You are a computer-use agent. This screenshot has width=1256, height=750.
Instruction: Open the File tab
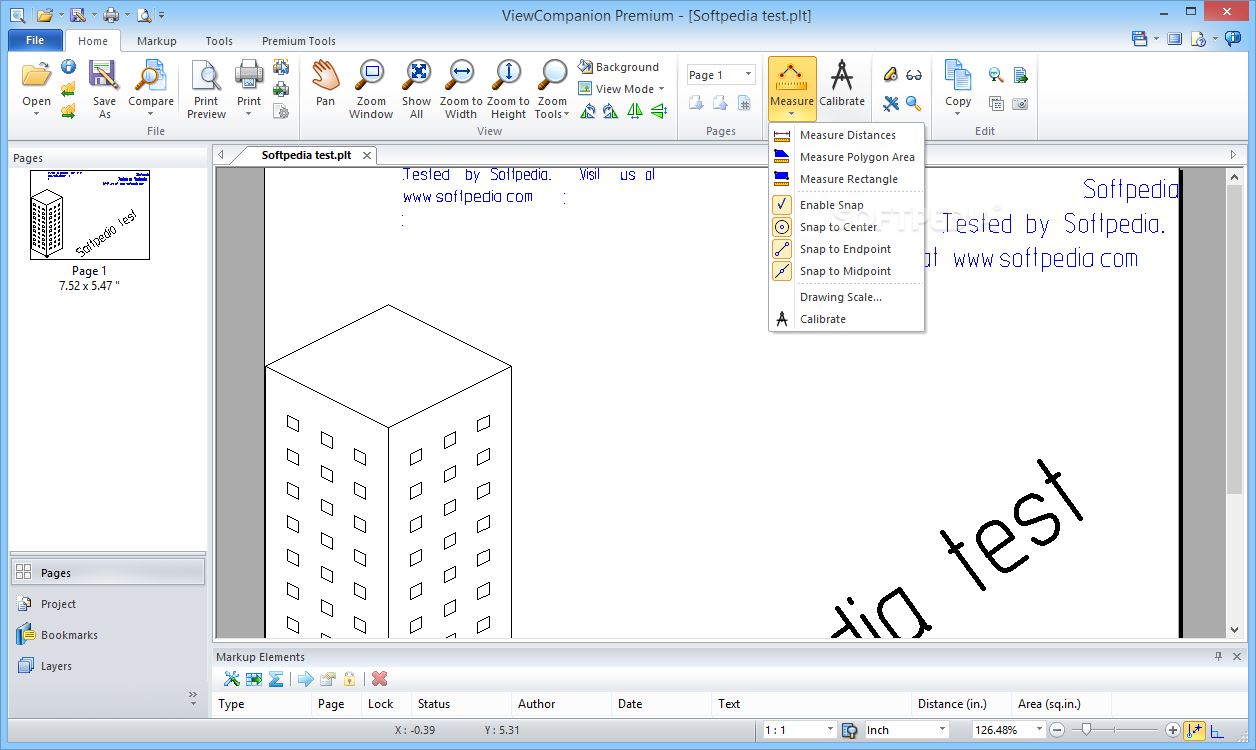[35, 41]
